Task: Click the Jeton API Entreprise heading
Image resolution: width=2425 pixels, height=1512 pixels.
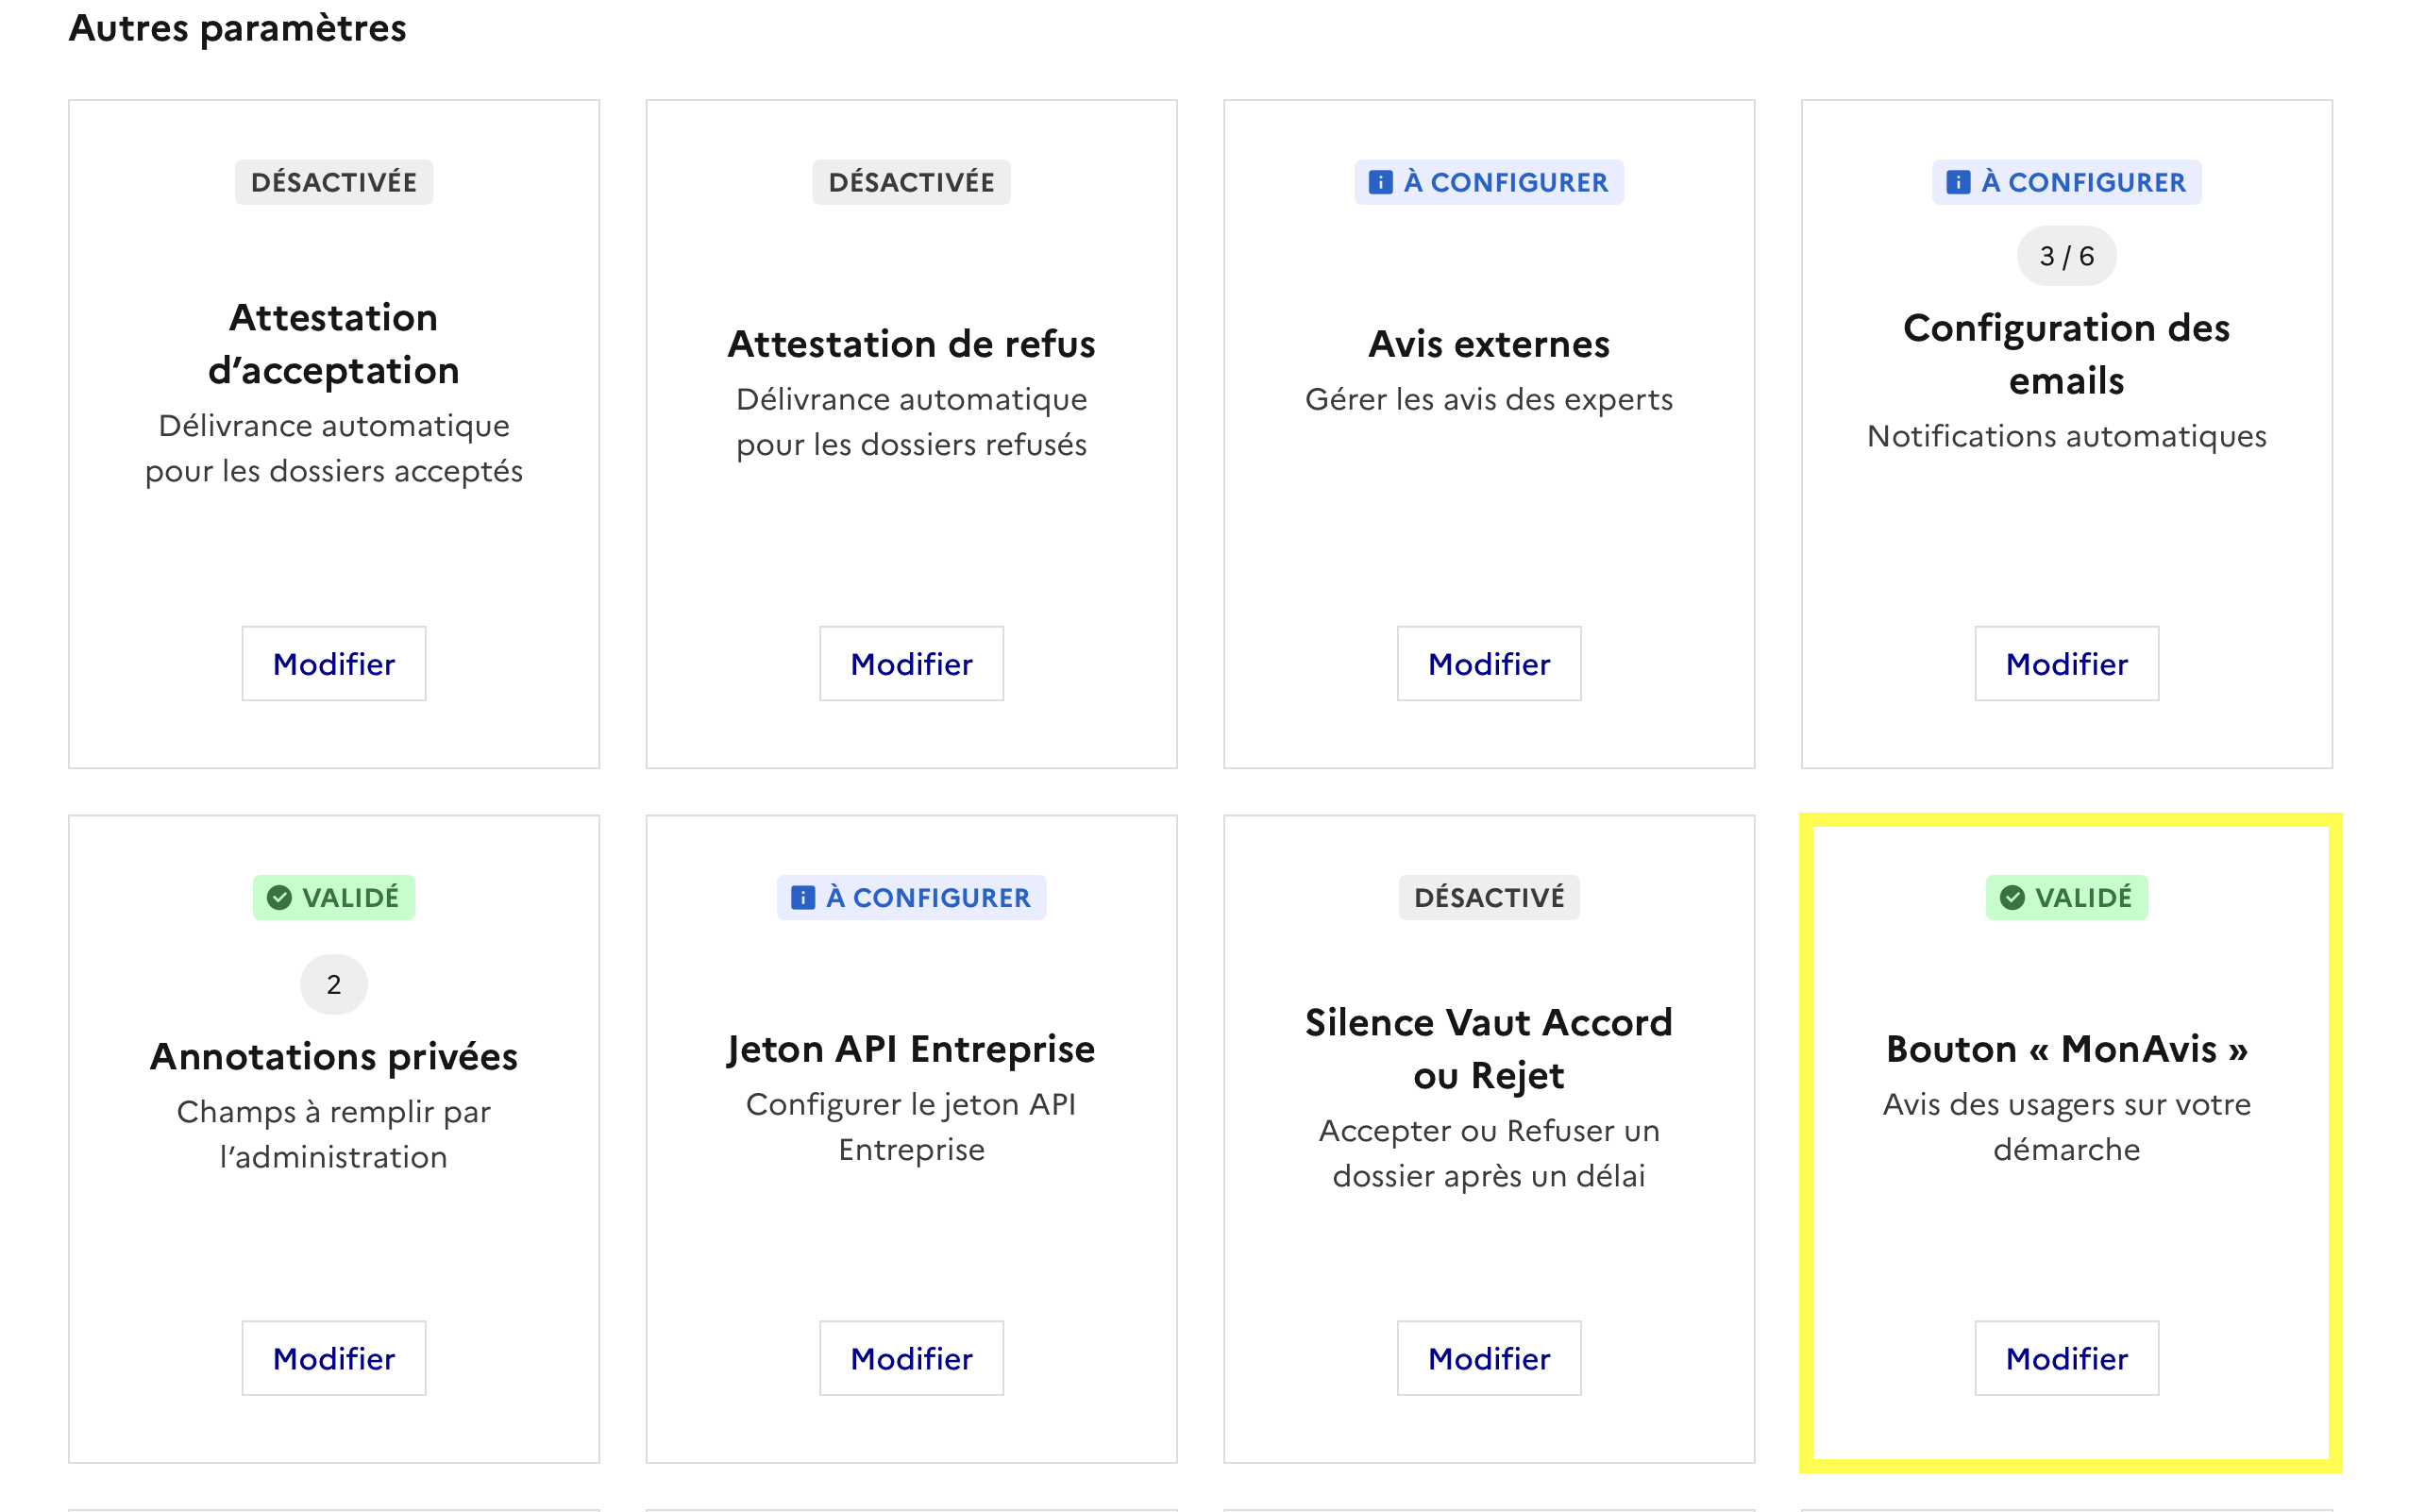Action: click(x=911, y=1049)
